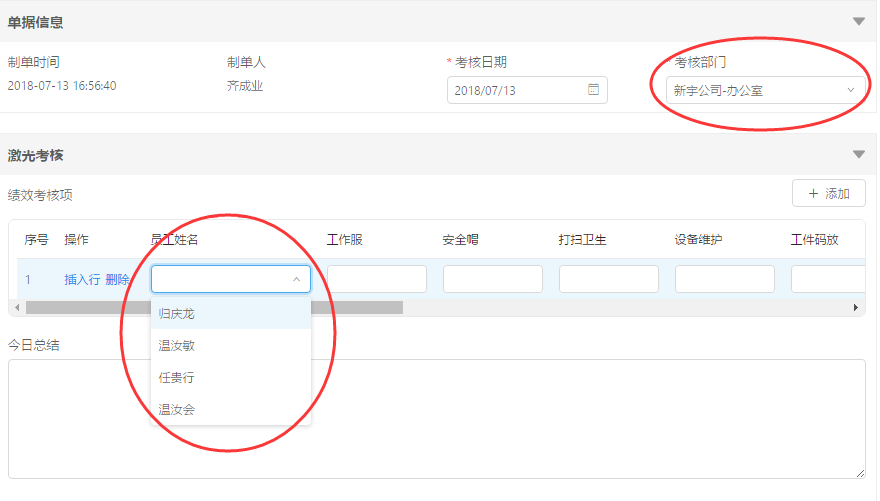Click the 设备维护 input field

point(725,279)
